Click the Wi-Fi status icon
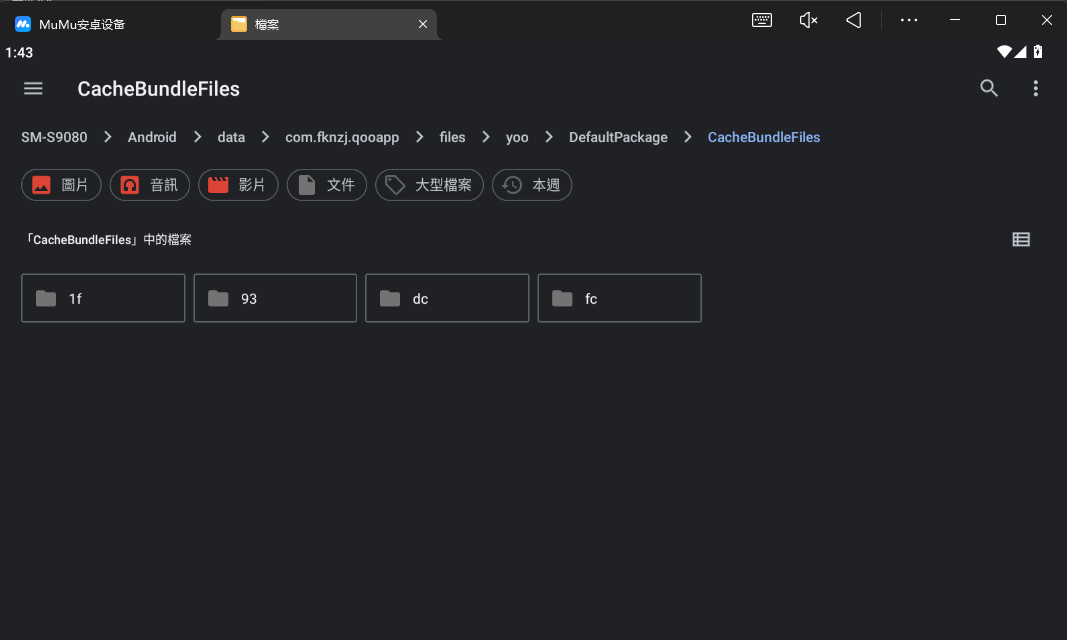 click(x=1004, y=52)
